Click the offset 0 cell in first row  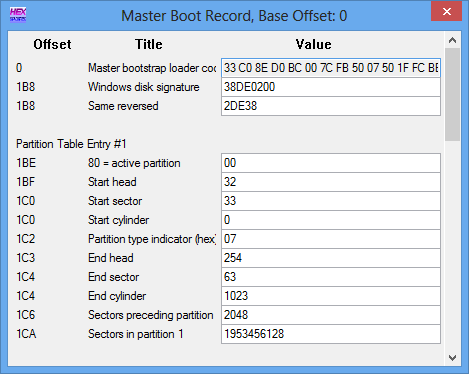coord(19,68)
